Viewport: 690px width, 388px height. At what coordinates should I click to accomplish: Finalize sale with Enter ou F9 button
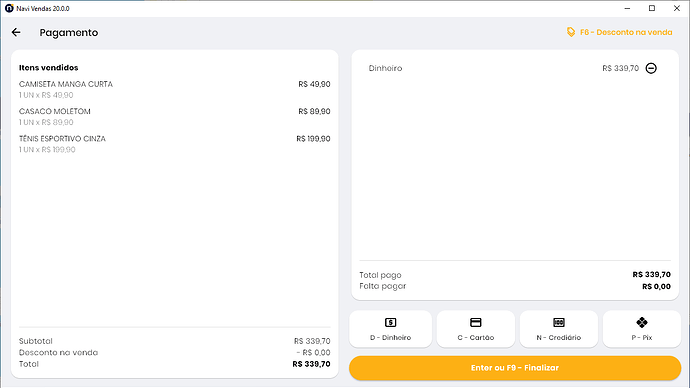pyautogui.click(x=515, y=368)
